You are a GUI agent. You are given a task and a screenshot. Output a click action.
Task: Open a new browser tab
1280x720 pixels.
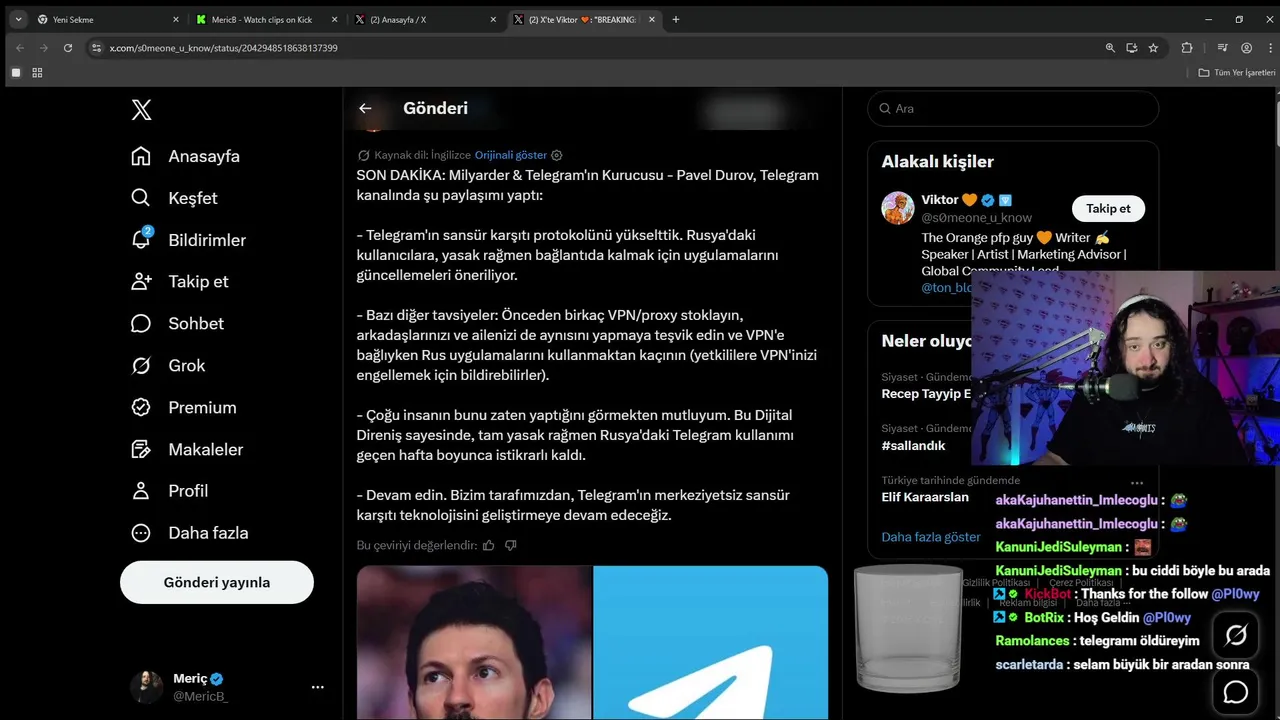[x=676, y=19]
